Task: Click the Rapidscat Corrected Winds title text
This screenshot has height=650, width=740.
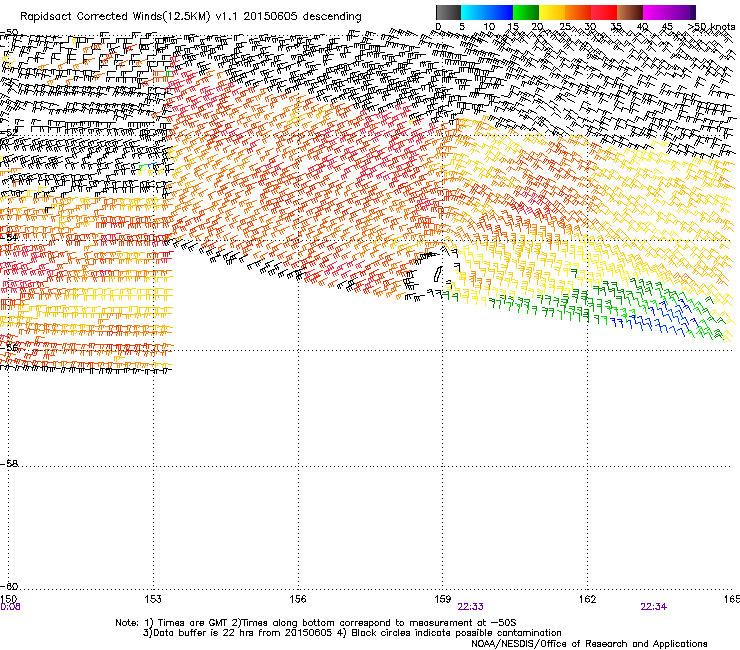Action: tap(191, 17)
